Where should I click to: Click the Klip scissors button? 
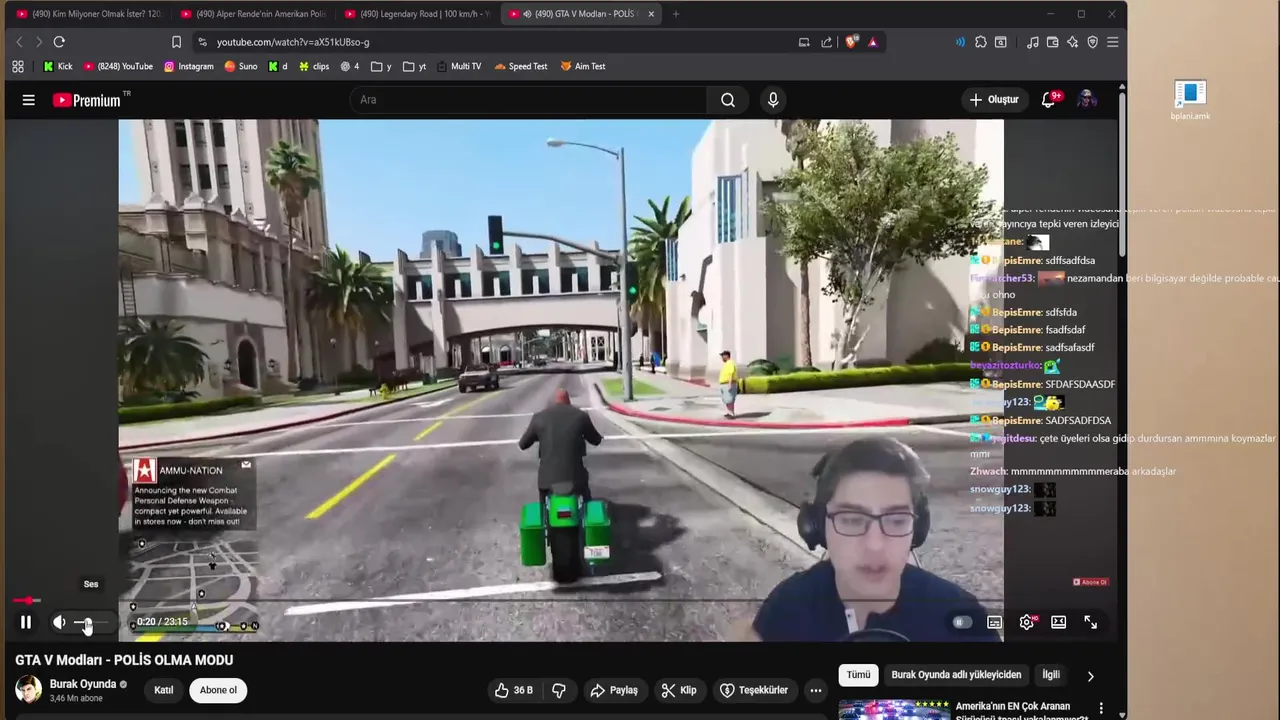(x=679, y=690)
